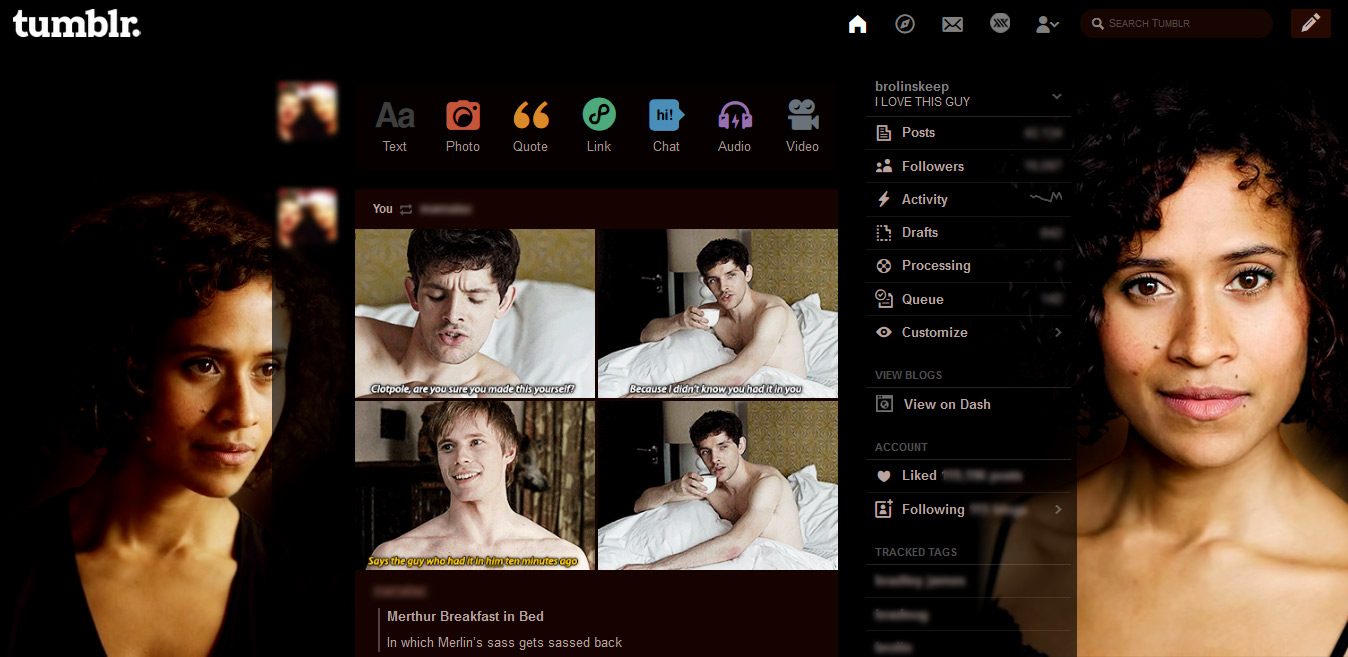Open the Drafts sidebar item
Viewport: 1348px width, 657px height.
(968, 232)
